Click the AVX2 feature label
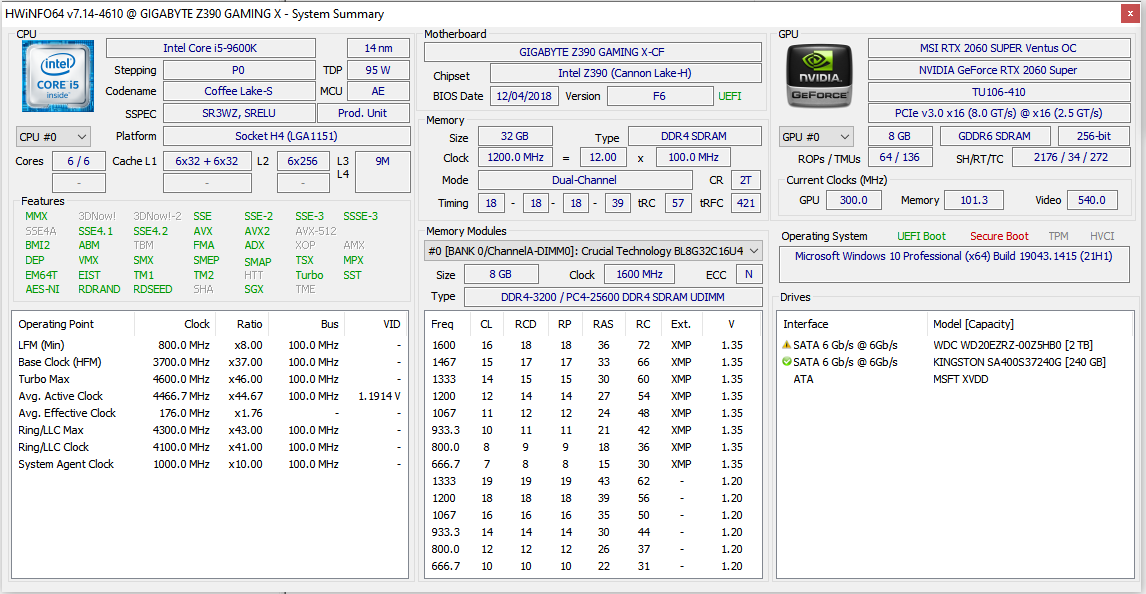The image size is (1146, 594). pos(257,231)
